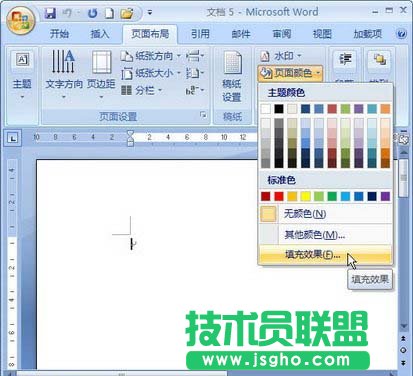Switch to the 邮件 tab
413x376 pixels.
[x=241, y=34]
